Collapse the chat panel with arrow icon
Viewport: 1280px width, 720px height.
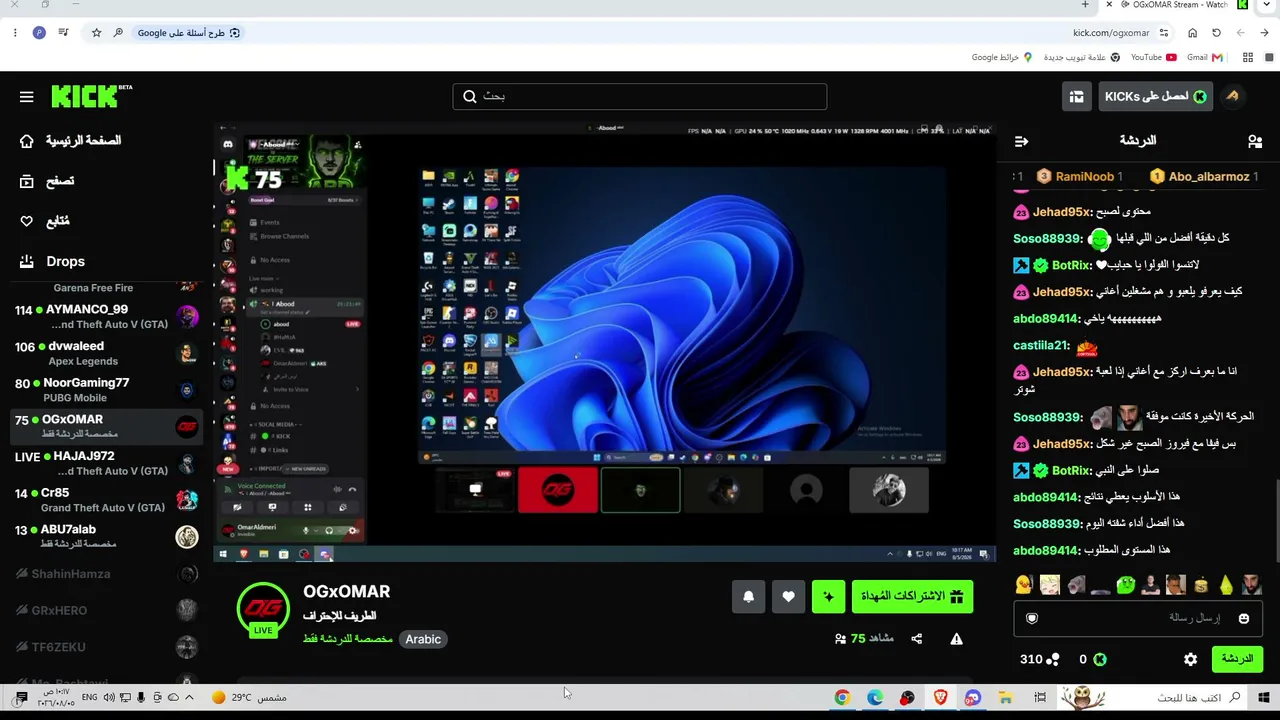(x=1021, y=141)
